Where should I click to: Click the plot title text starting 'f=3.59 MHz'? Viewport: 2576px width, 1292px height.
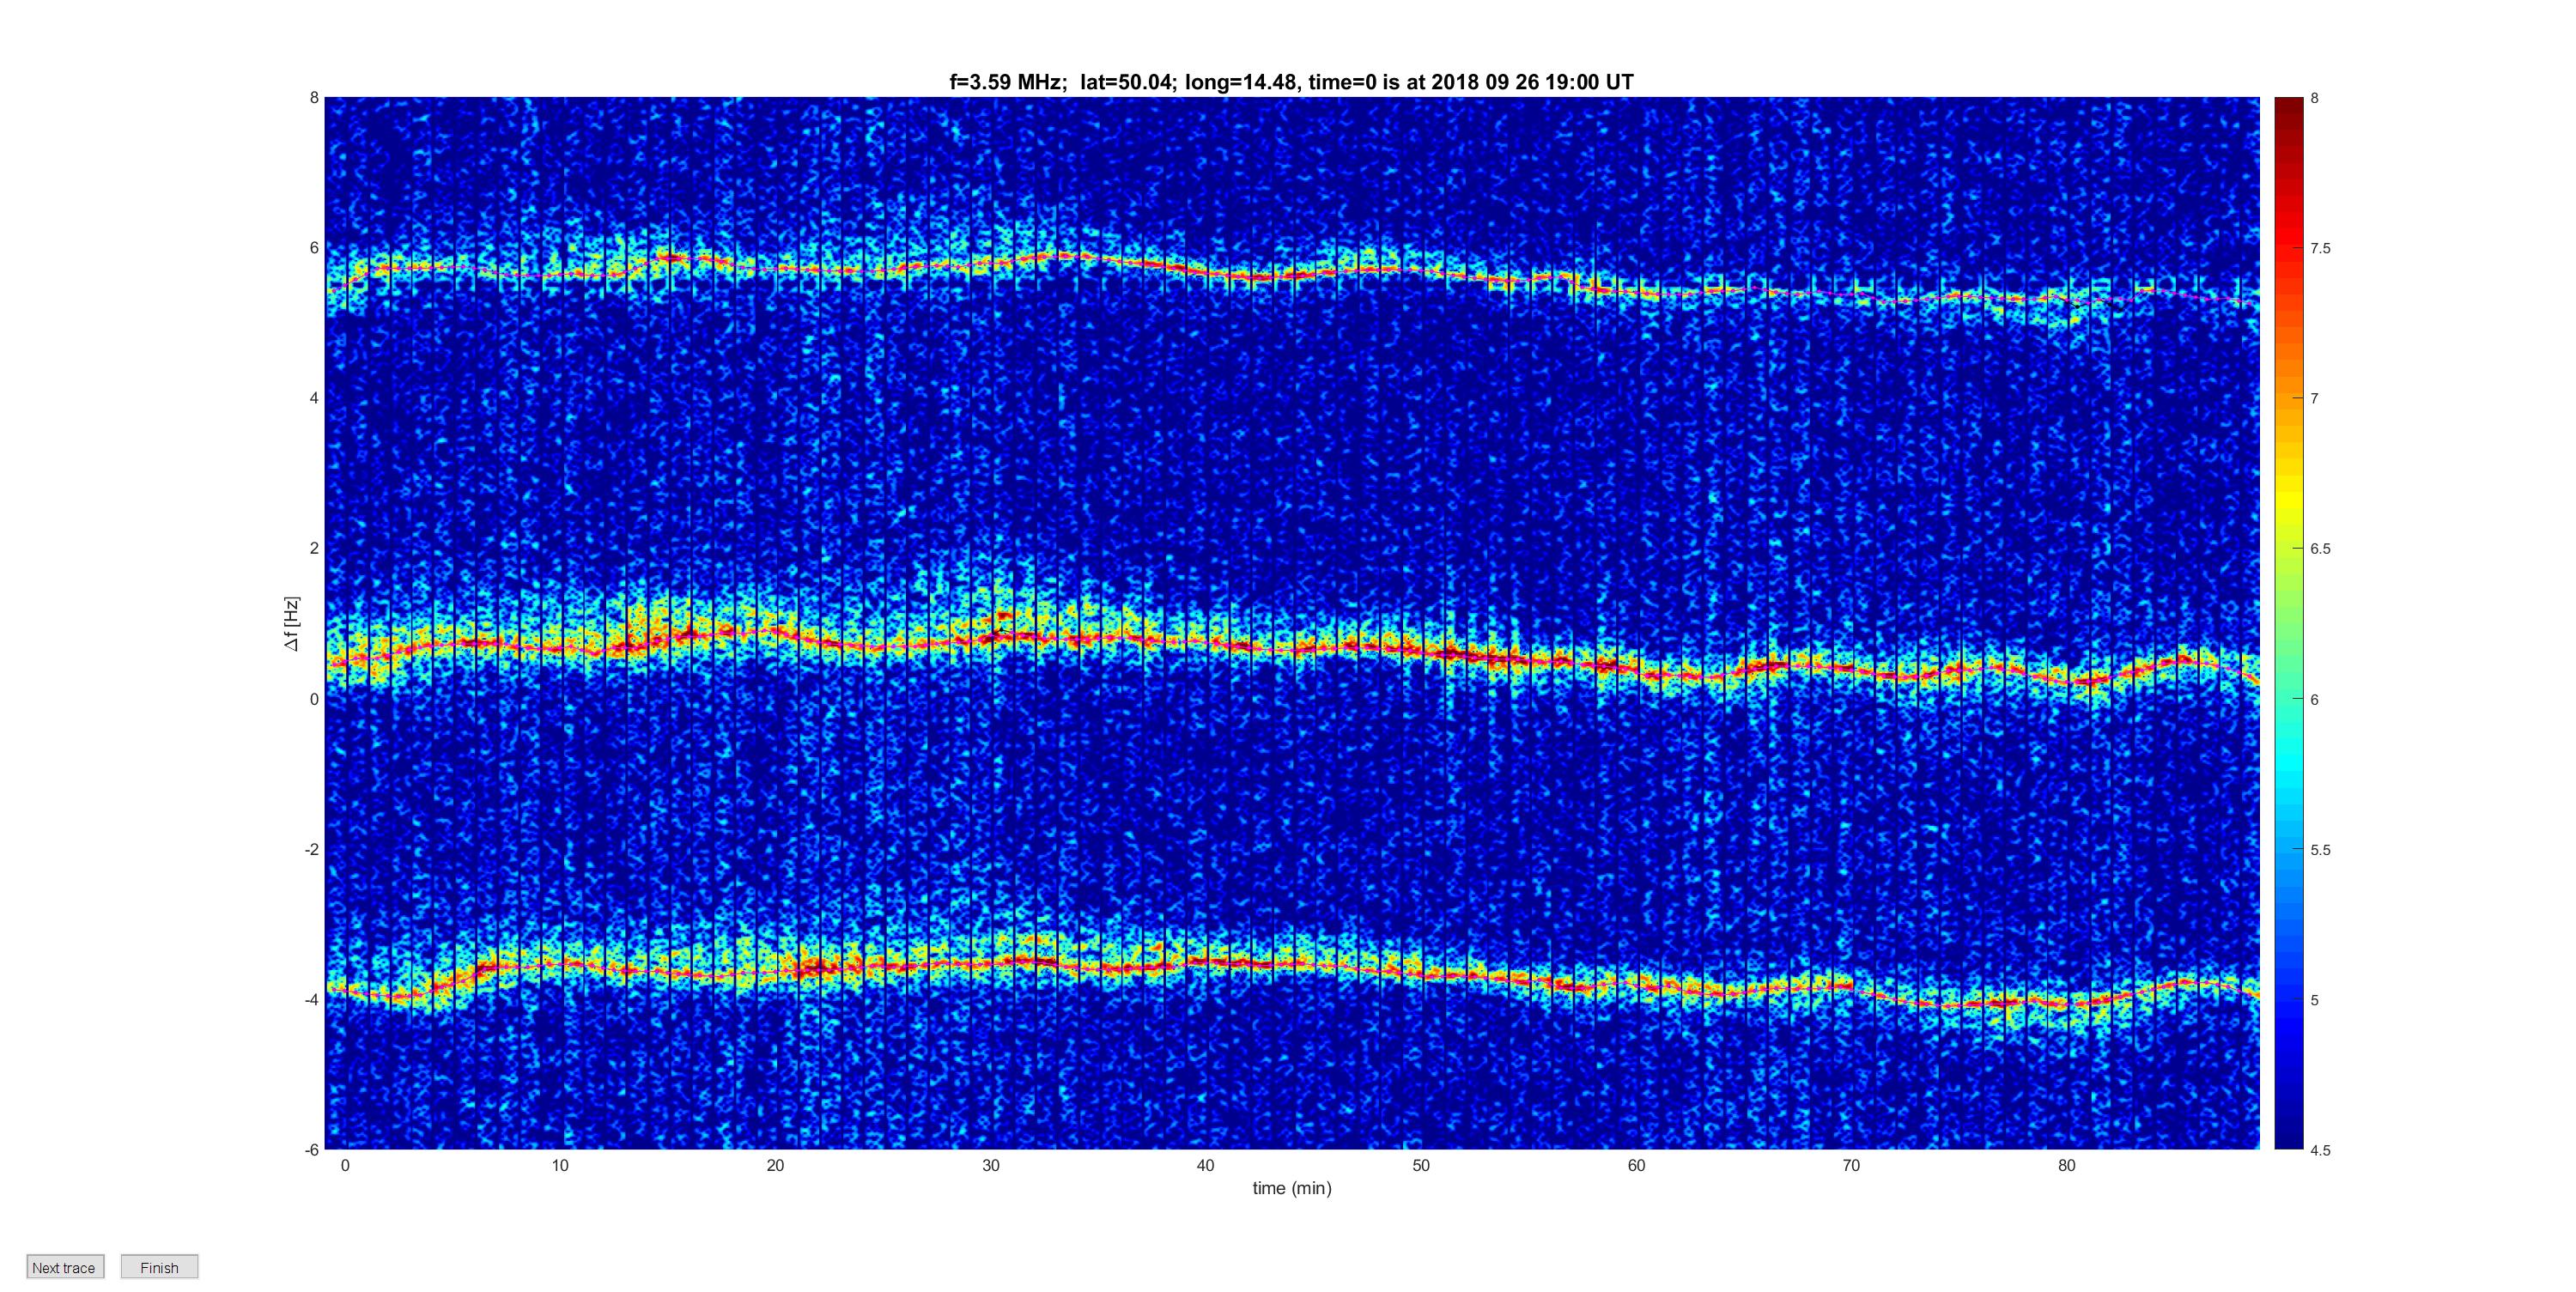tap(1291, 82)
